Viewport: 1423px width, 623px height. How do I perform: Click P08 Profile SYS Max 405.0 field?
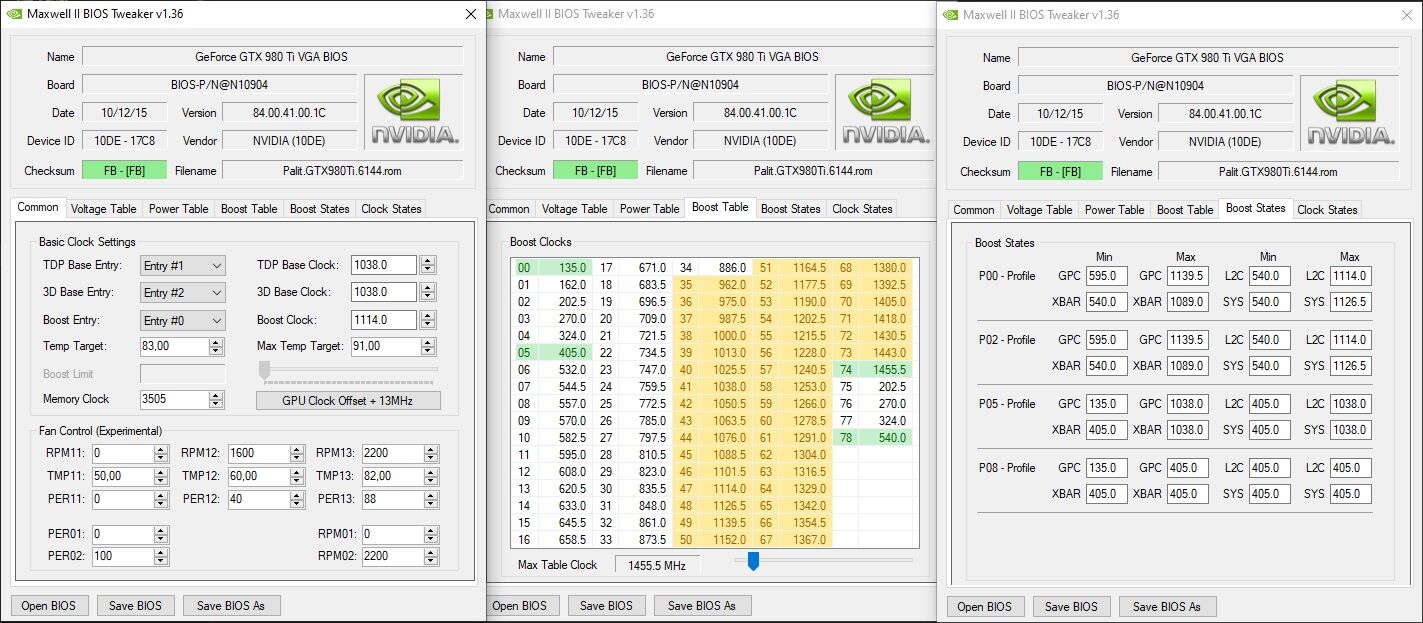pyautogui.click(x=1351, y=493)
